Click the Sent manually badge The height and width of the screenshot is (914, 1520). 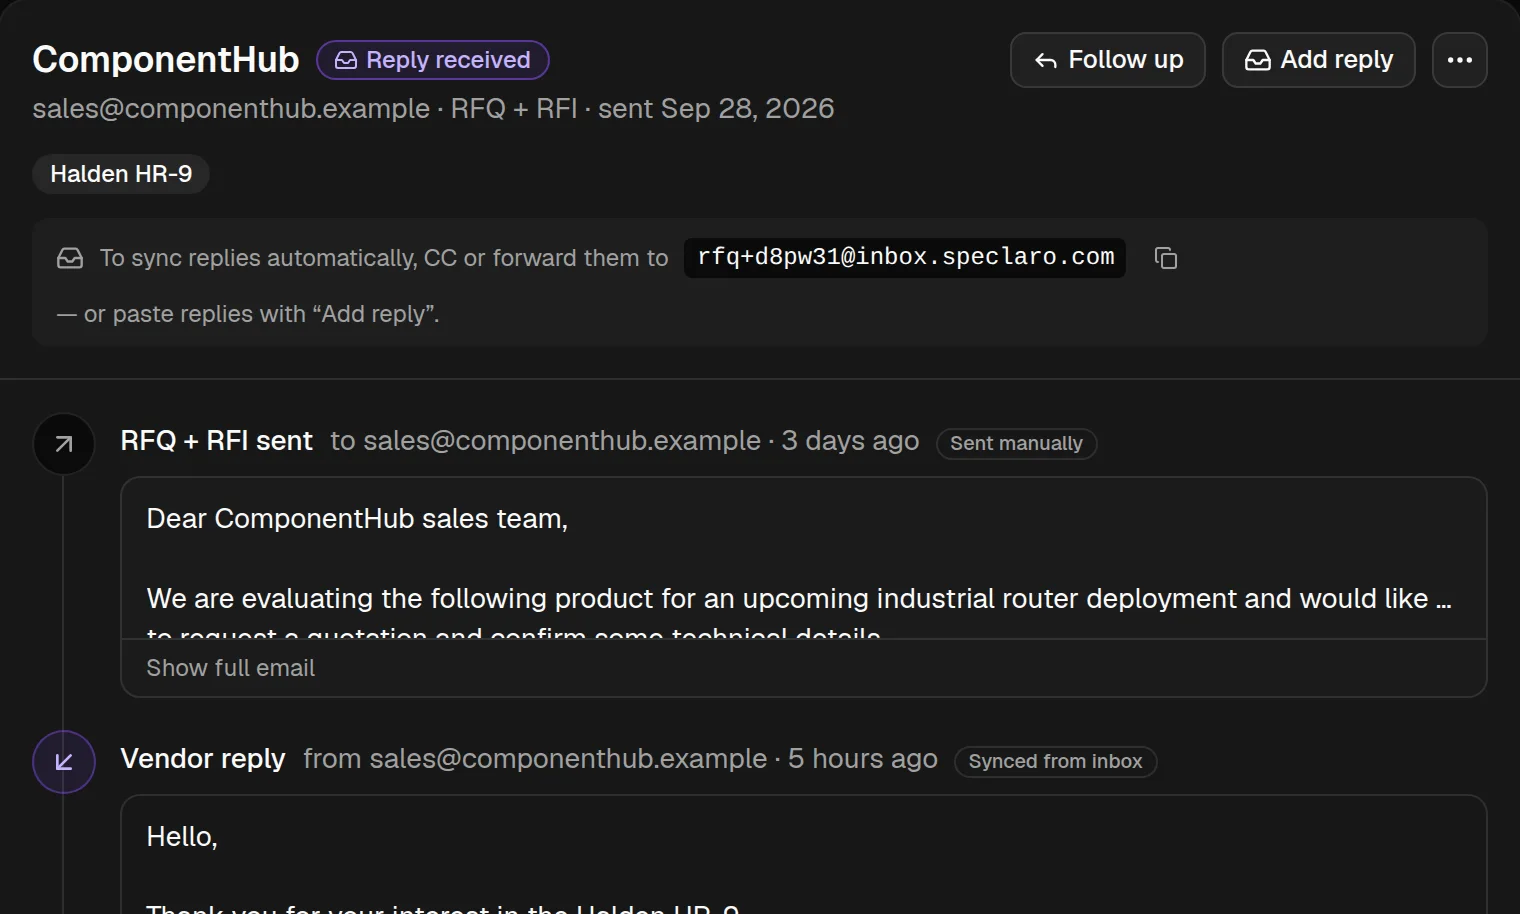pyautogui.click(x=1016, y=443)
